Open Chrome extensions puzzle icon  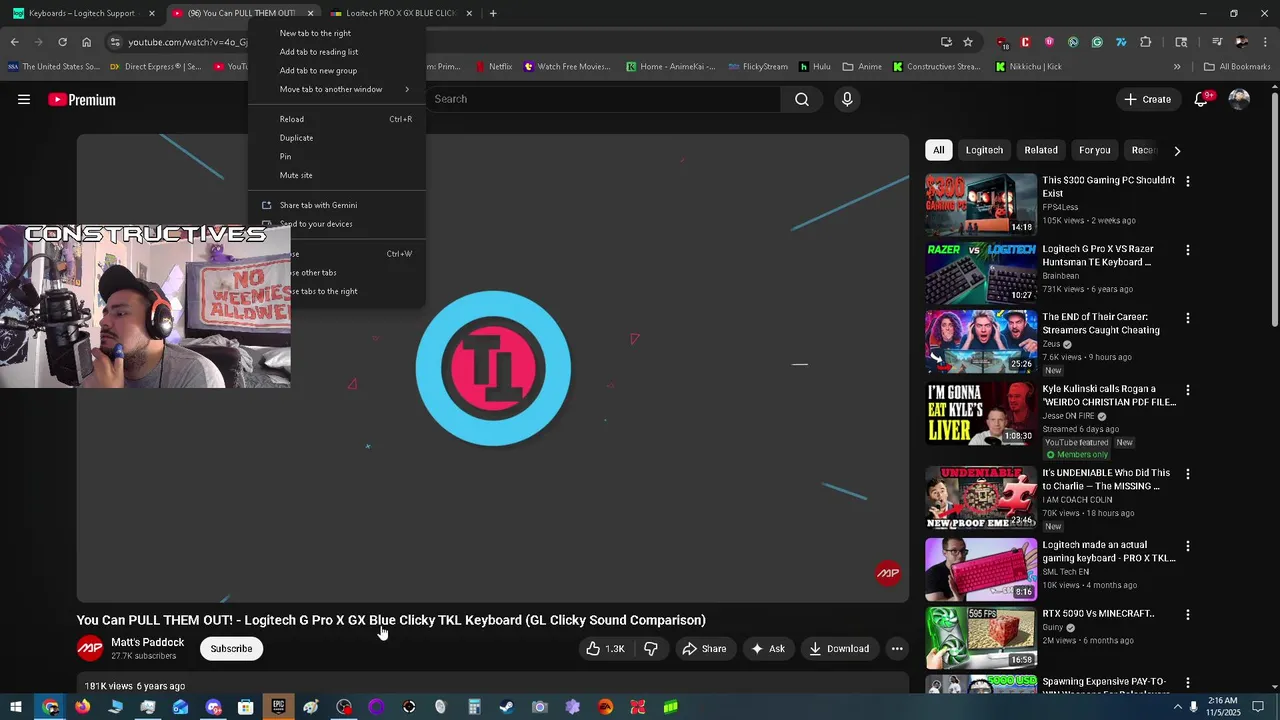point(1146,42)
